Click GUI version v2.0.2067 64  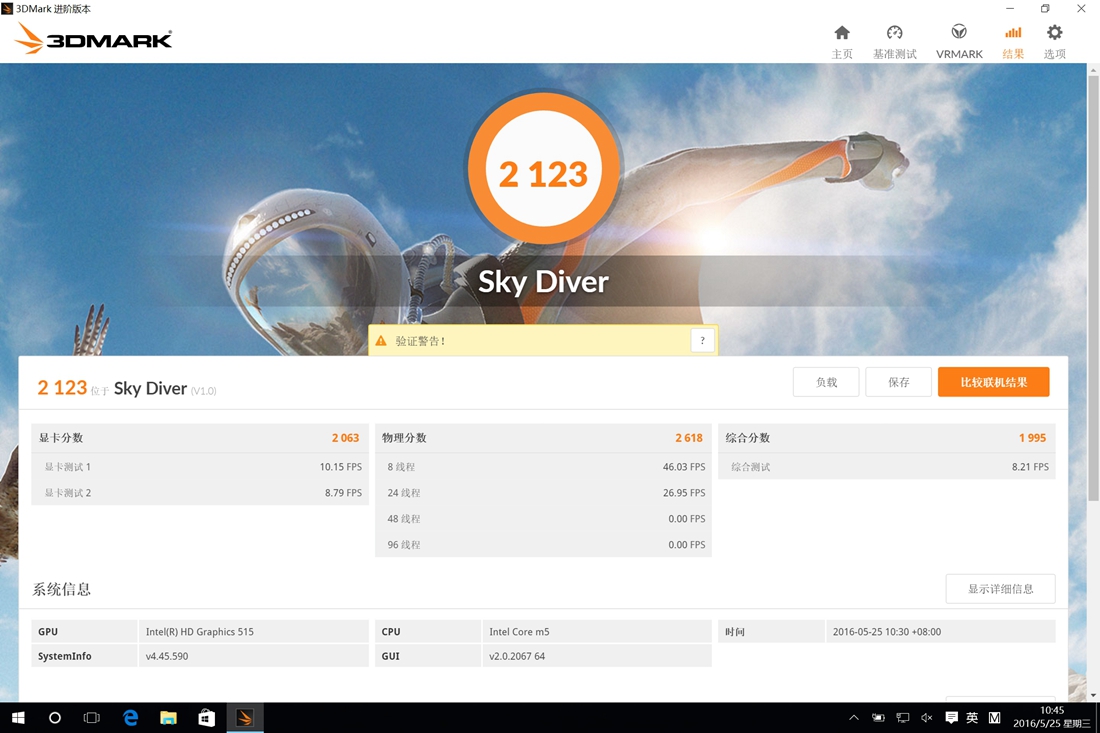[x=517, y=656]
